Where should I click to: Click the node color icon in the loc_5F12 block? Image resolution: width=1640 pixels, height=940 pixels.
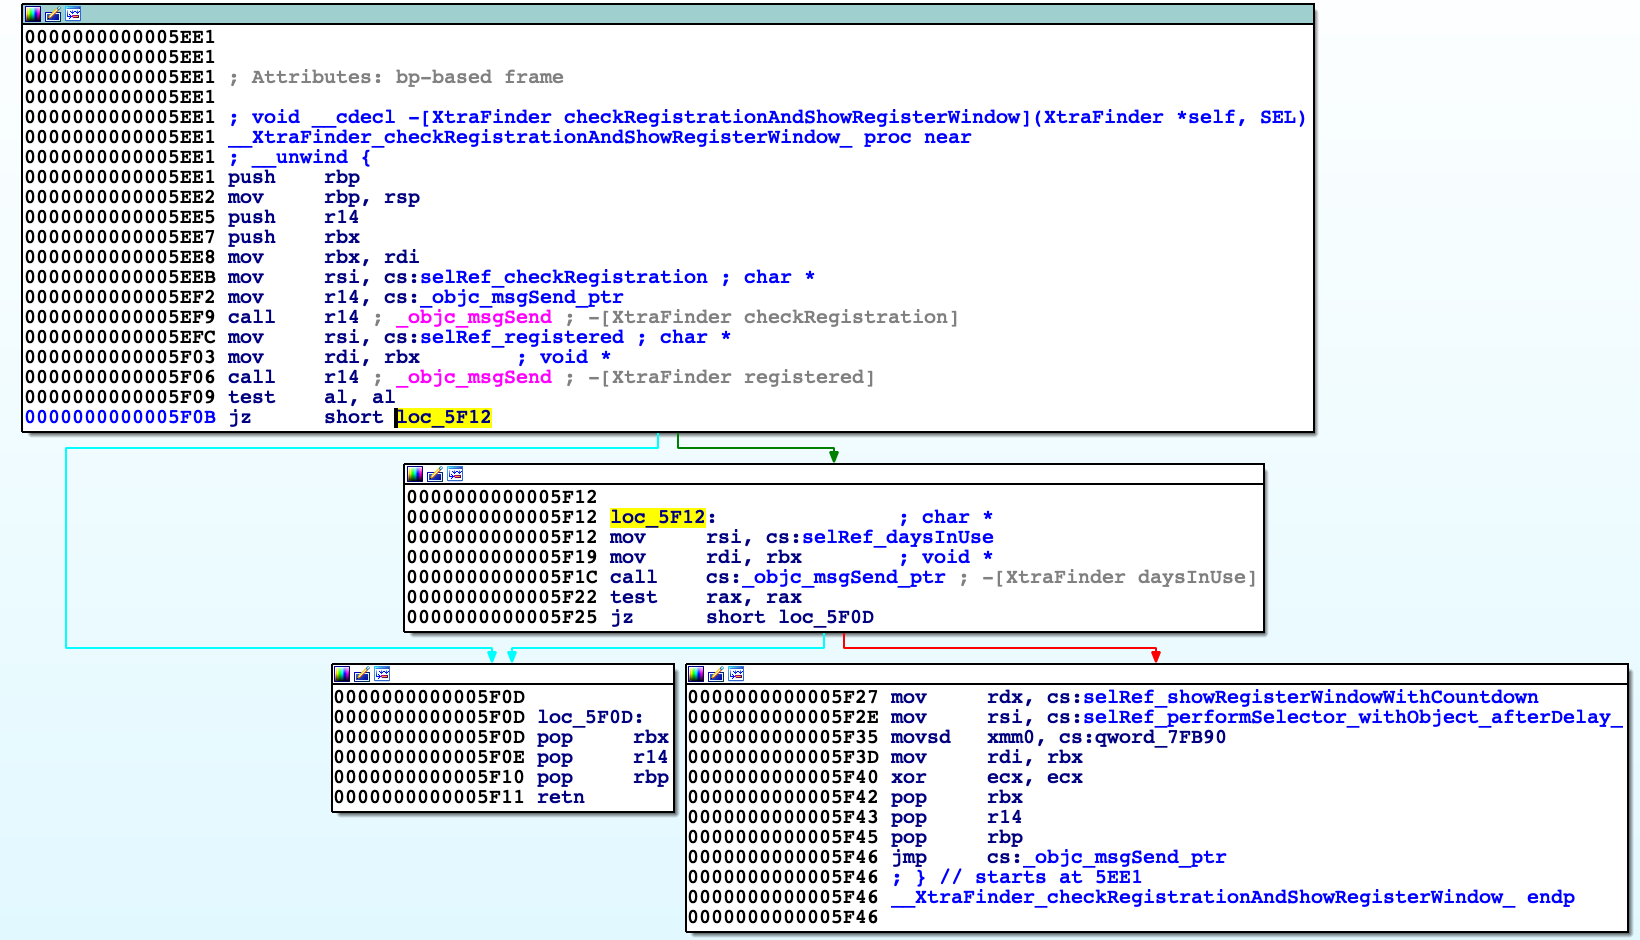(x=415, y=474)
